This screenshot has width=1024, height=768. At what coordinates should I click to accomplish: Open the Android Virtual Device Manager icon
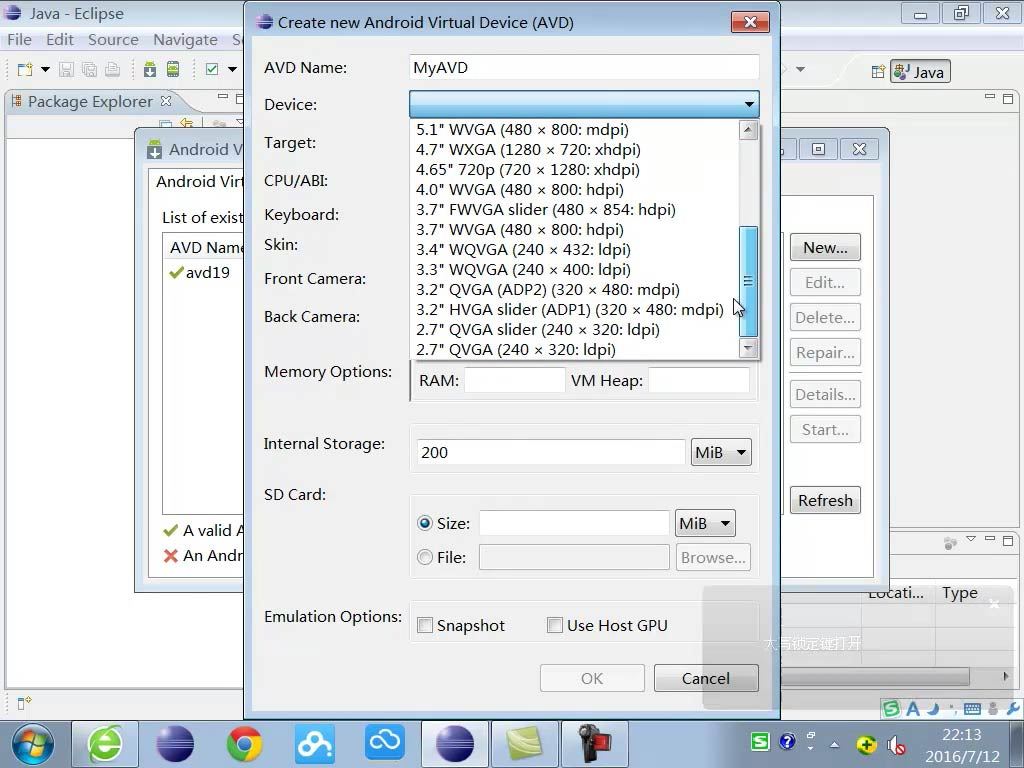pos(173,69)
